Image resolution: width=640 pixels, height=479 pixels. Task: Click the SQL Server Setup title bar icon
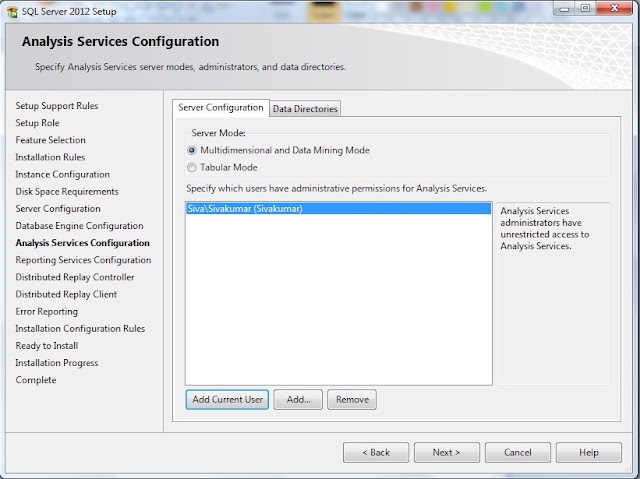[12, 12]
